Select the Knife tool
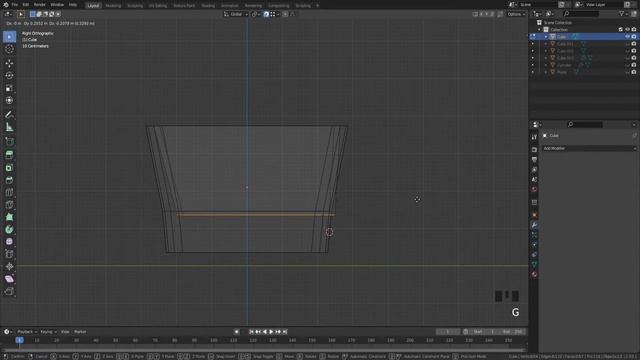The image size is (640, 360). [9, 204]
